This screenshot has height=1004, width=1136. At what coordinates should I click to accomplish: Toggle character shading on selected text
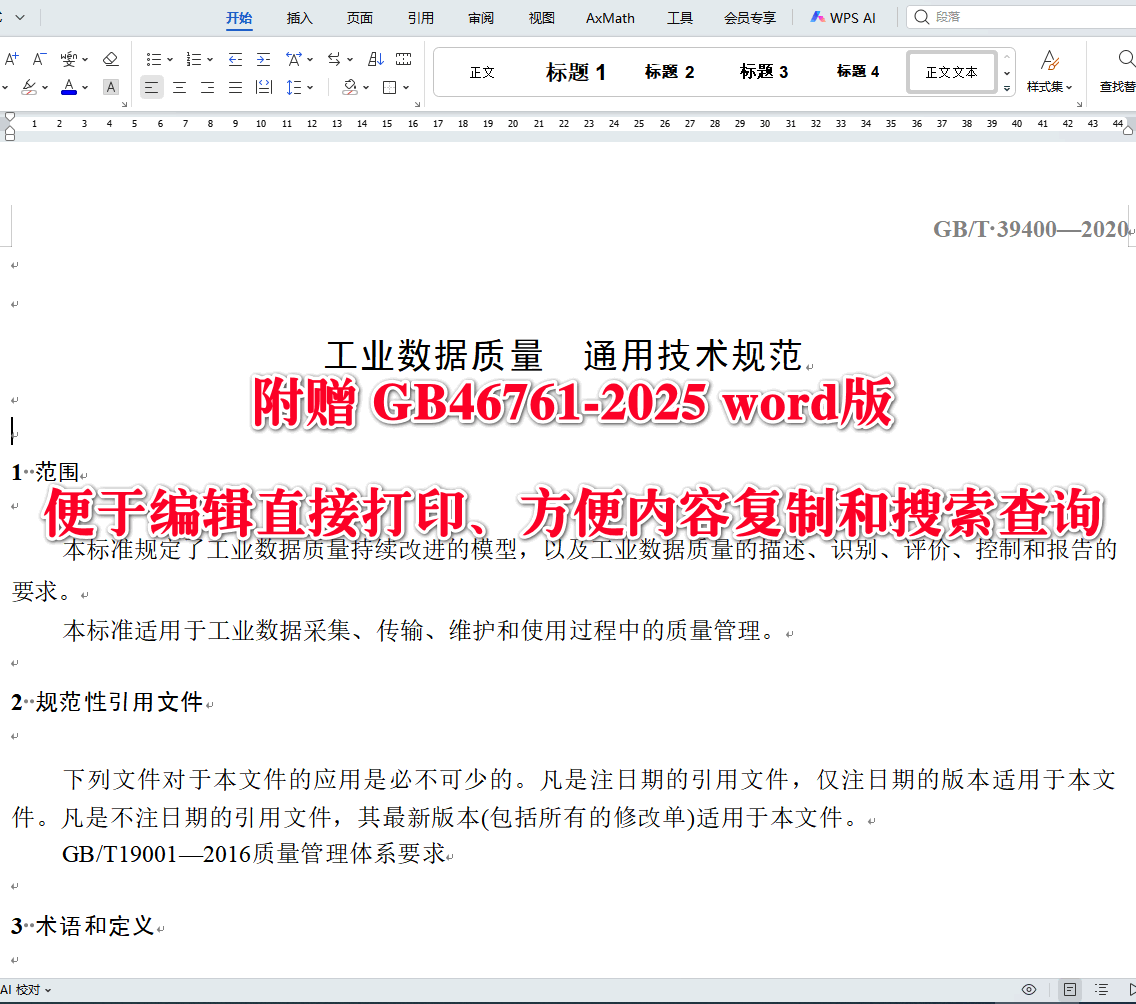tap(111, 87)
